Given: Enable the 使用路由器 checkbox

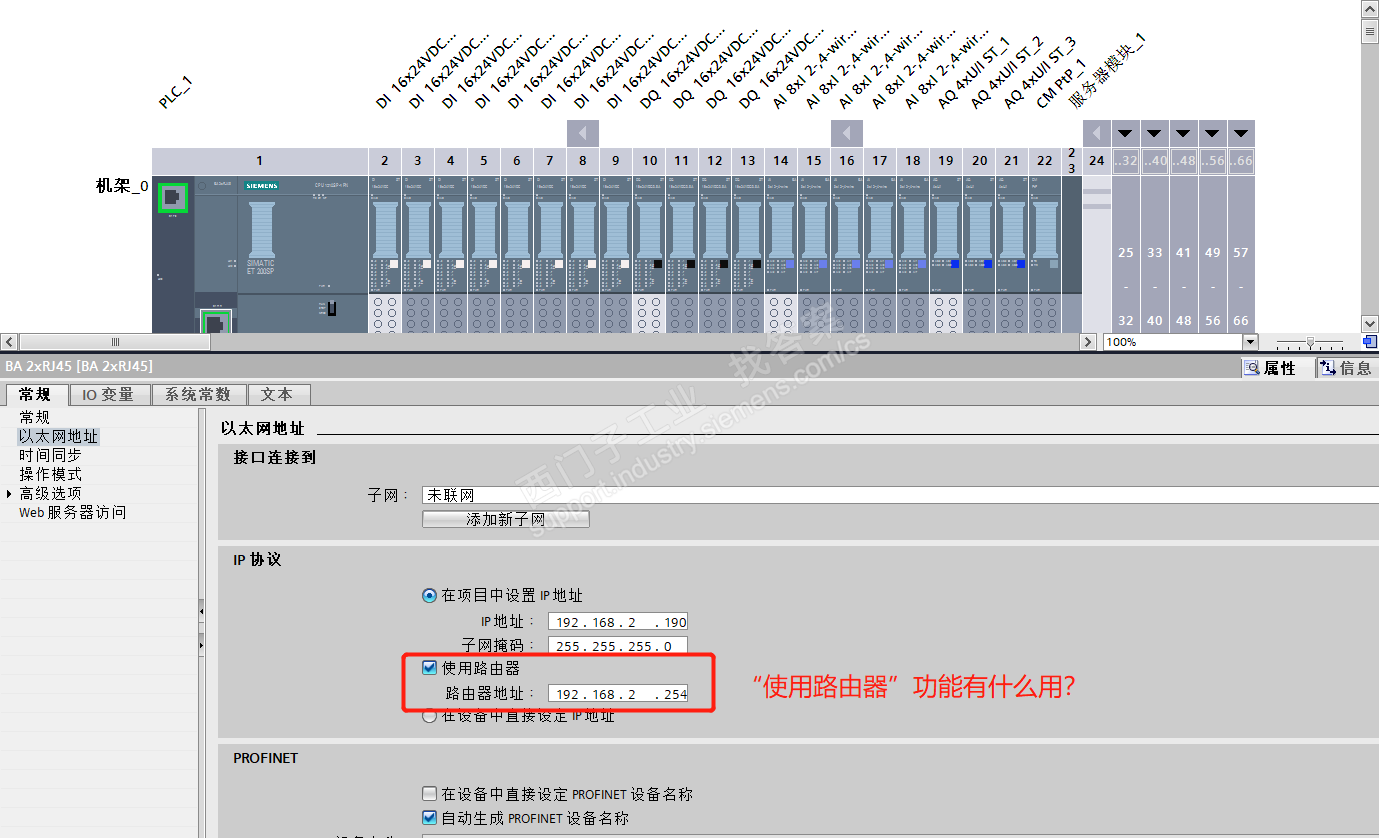Looking at the screenshot, I should click(x=429, y=668).
